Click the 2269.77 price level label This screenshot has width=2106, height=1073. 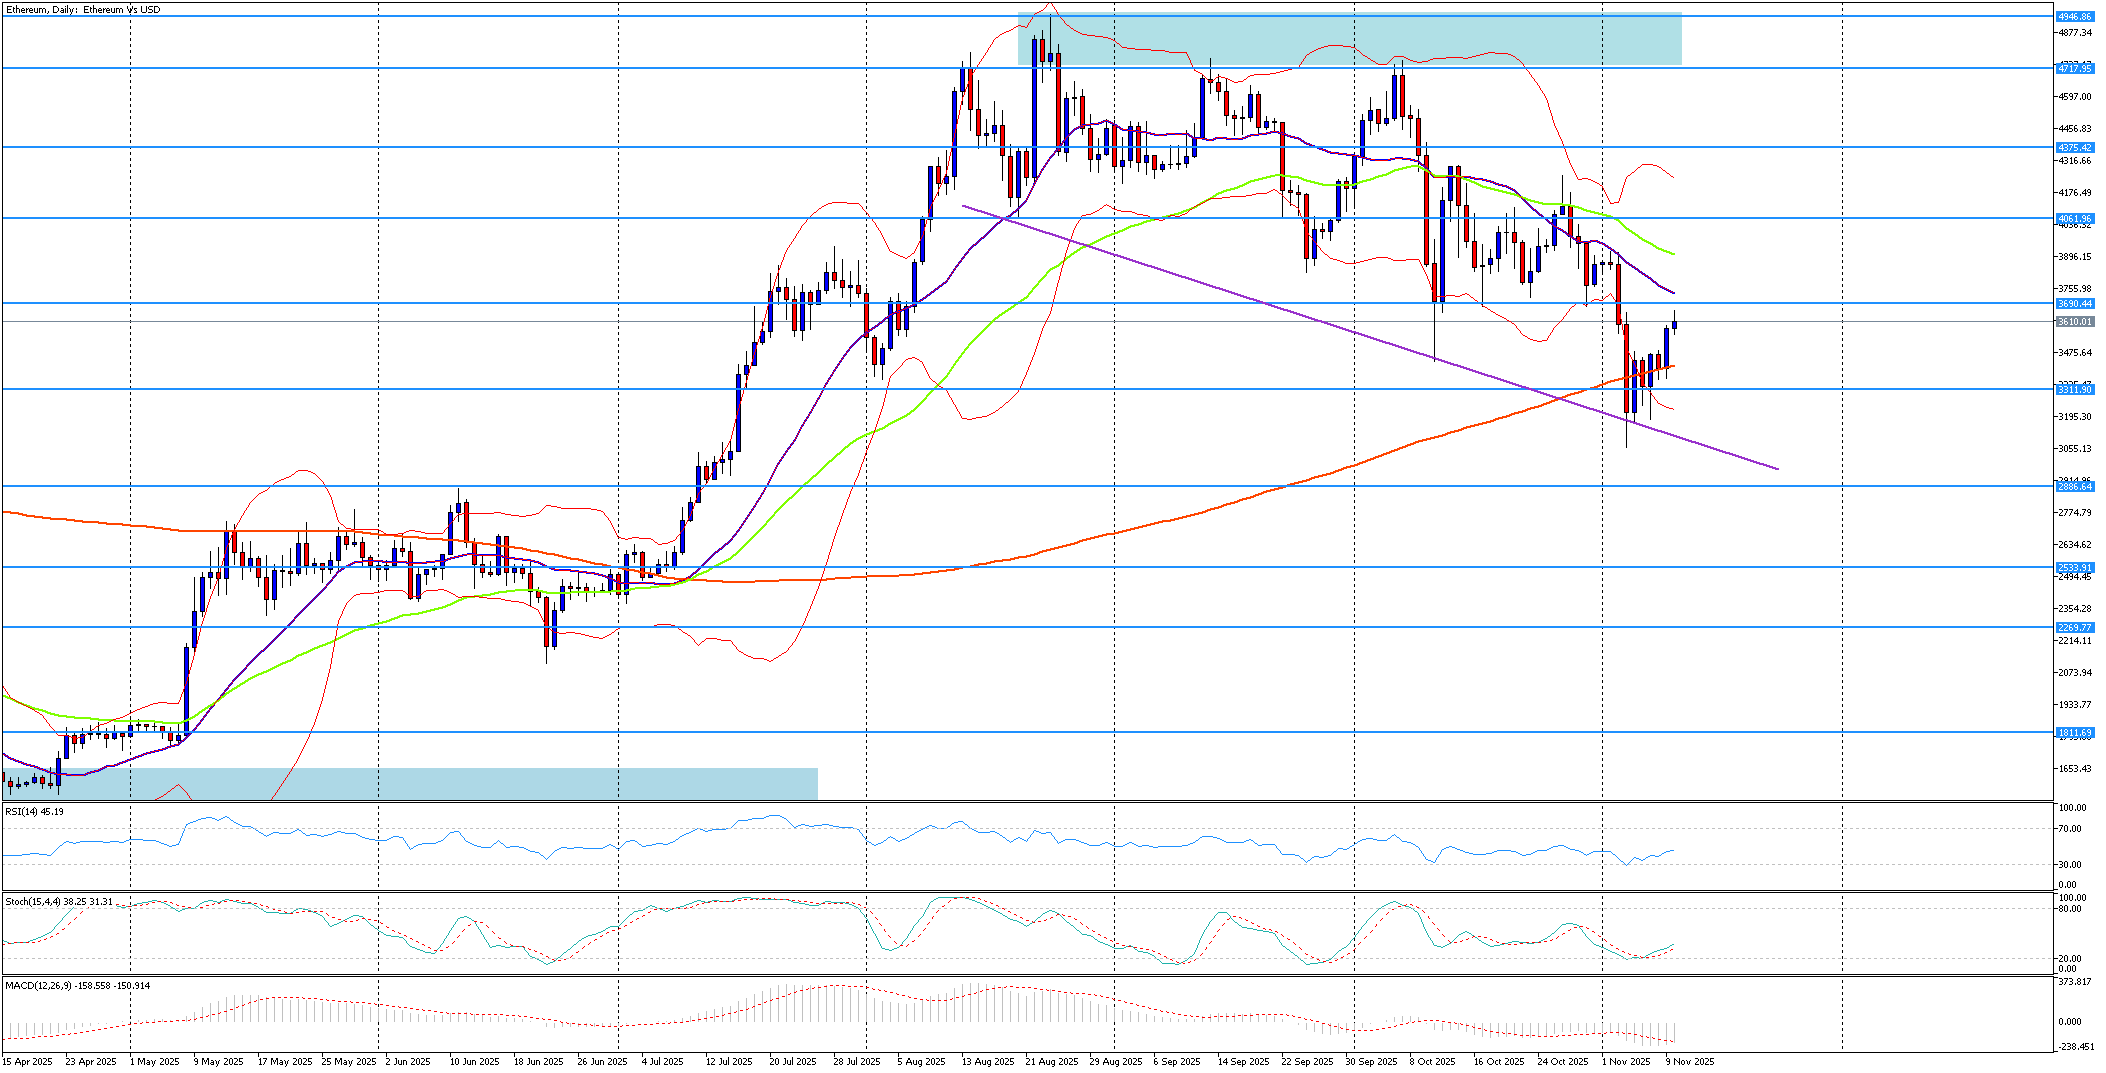(2074, 627)
